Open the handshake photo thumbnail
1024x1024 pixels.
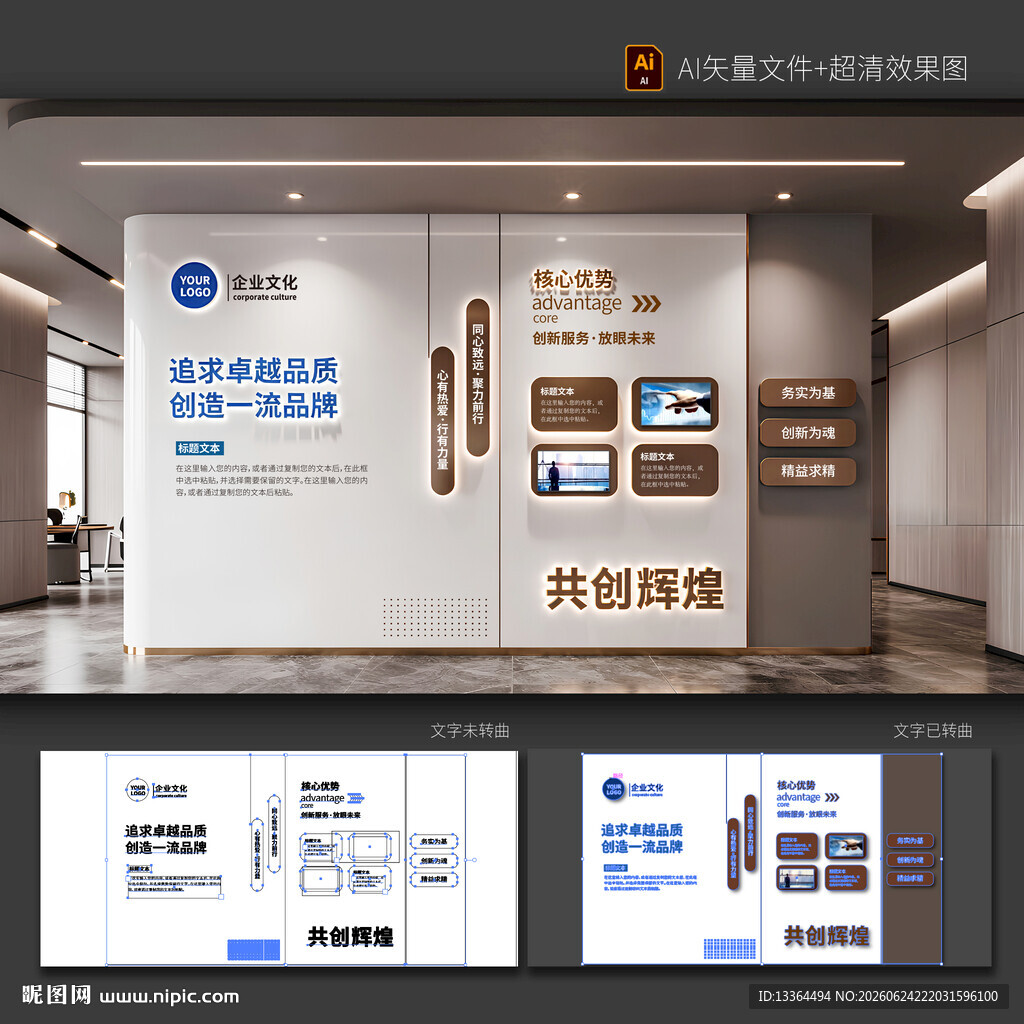point(675,404)
